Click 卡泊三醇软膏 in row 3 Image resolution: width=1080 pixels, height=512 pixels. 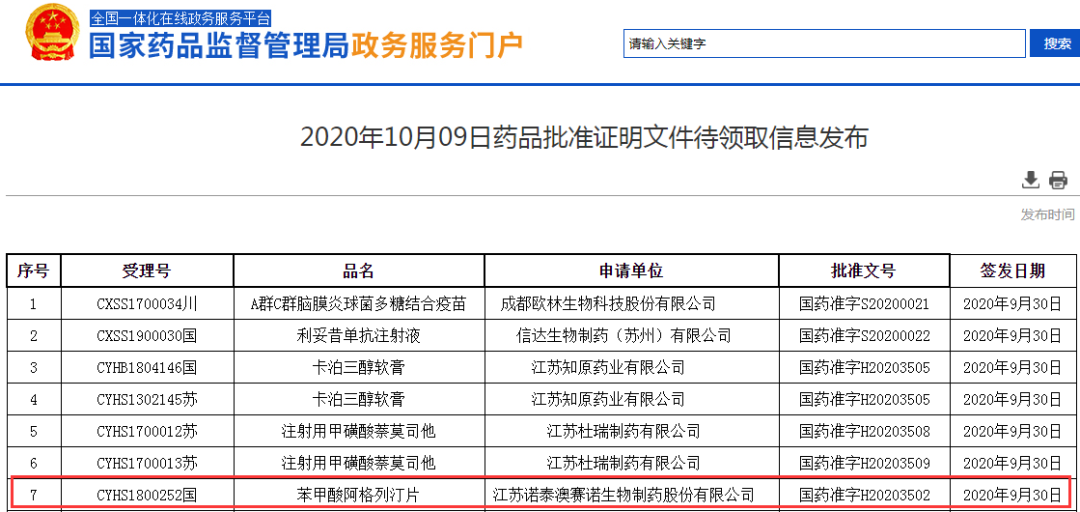(358, 367)
